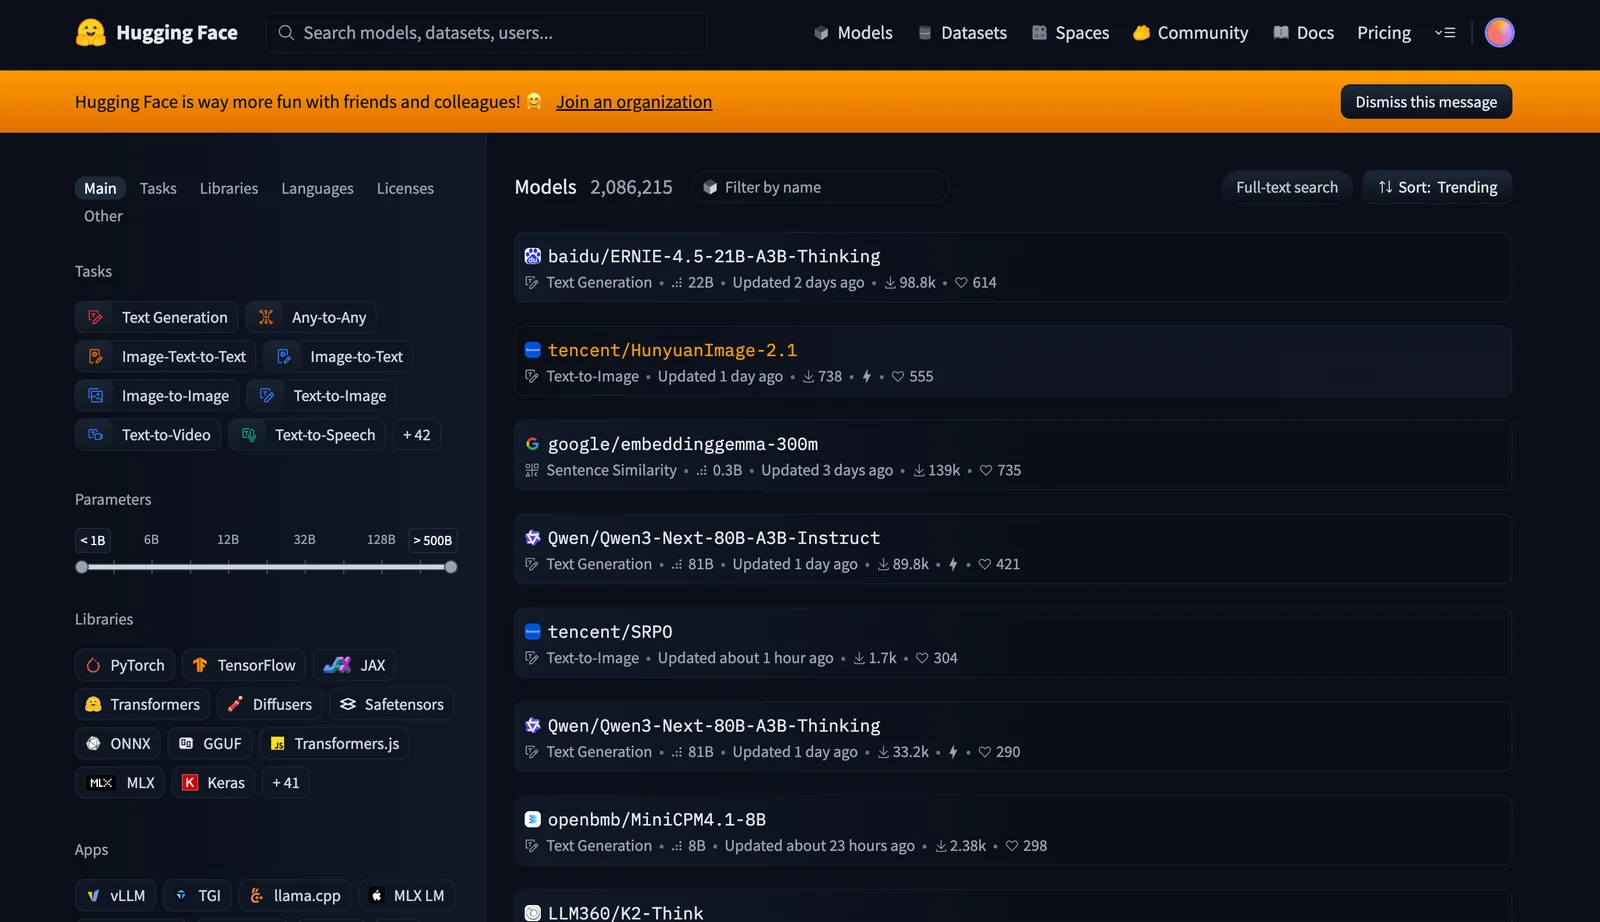Screen dimensions: 1600x922
Task: Filter by ONNX library
Action: [118, 744]
